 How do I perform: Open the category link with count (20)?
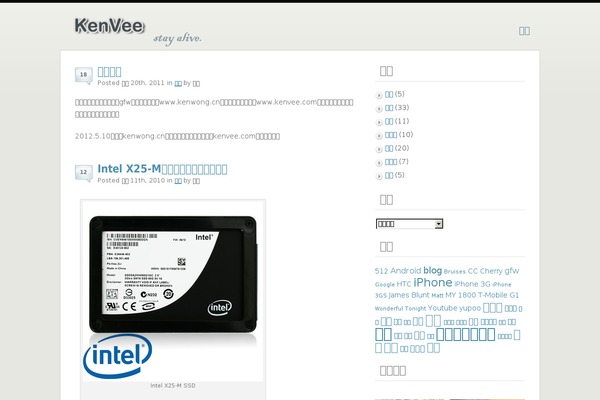point(389,148)
